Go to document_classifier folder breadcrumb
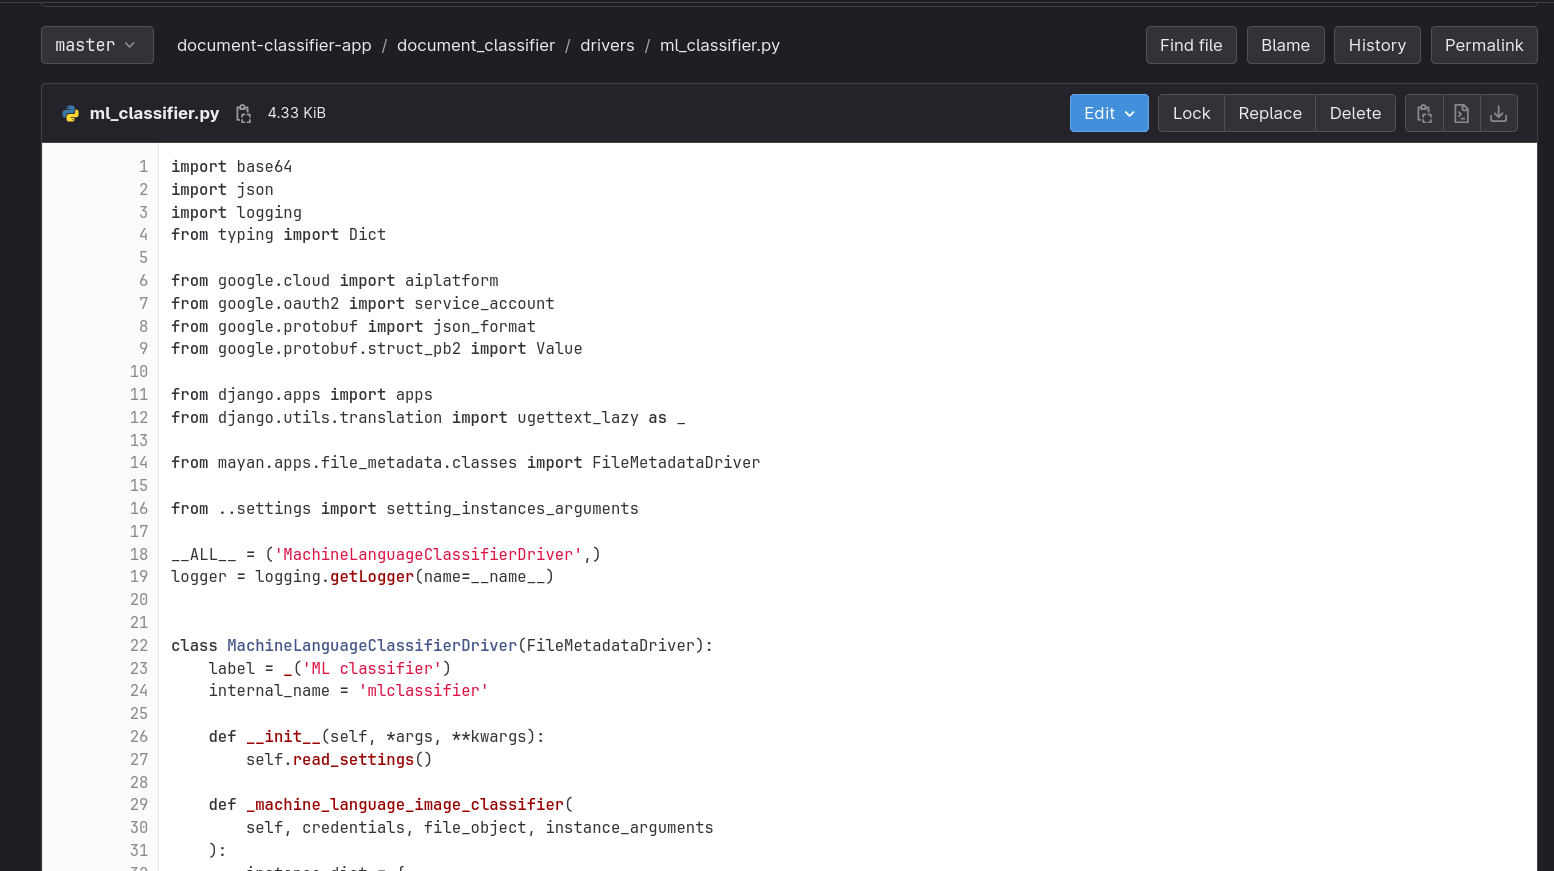The height and width of the screenshot is (871, 1554). click(x=476, y=45)
